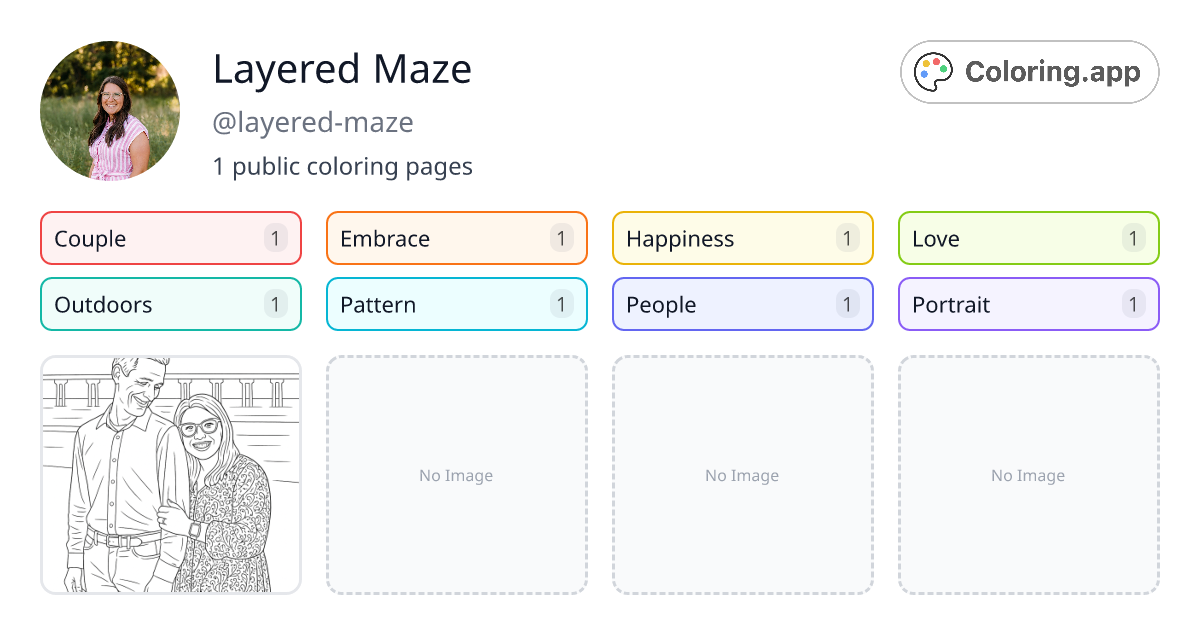Click the count badge on Happiness tag
This screenshot has width=1200, height=630.
click(847, 238)
